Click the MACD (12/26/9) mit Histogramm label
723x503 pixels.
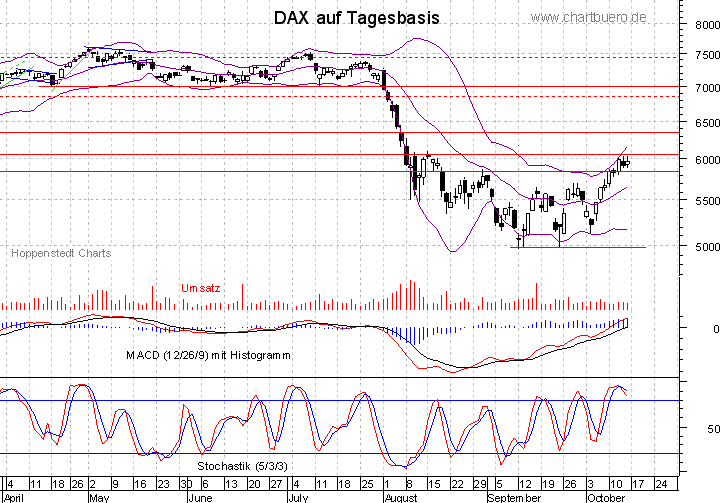point(208,355)
